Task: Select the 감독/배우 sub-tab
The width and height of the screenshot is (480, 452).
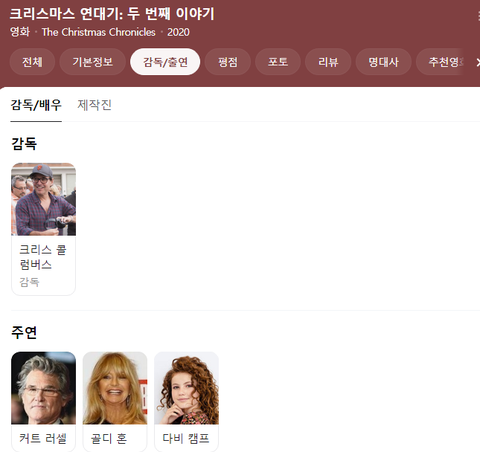Action: (36, 105)
